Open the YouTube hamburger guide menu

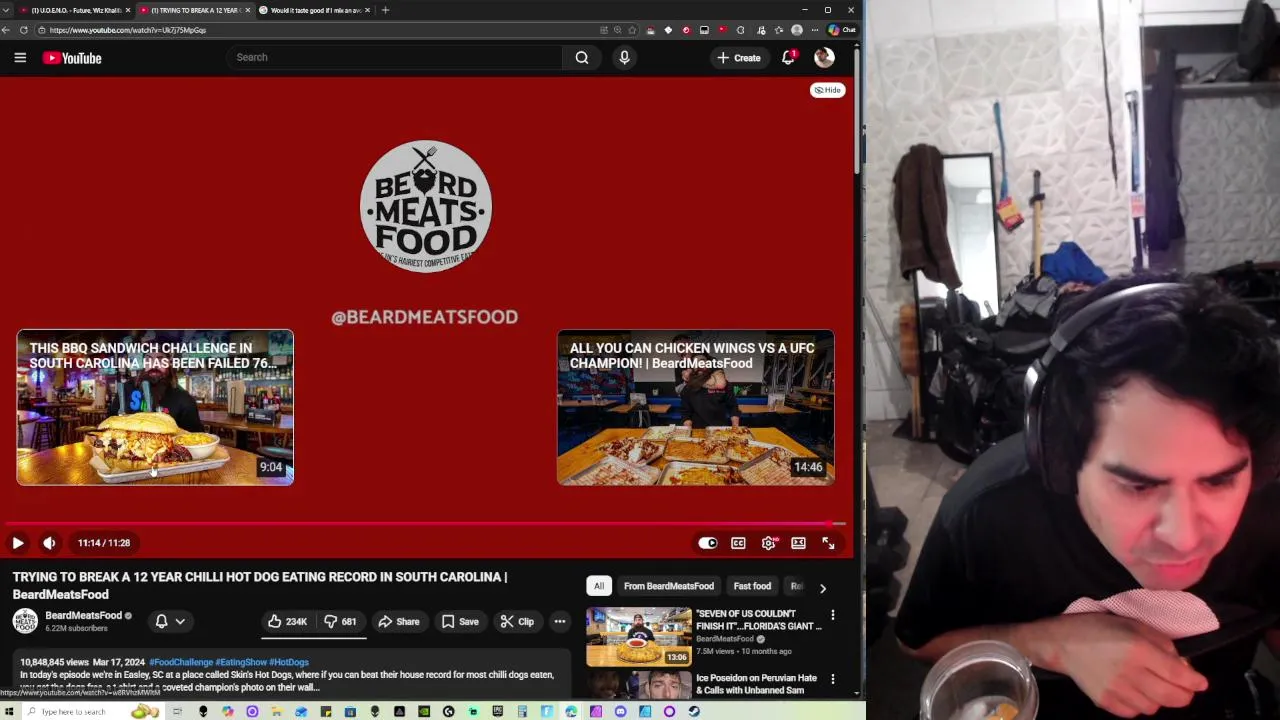tap(20, 58)
